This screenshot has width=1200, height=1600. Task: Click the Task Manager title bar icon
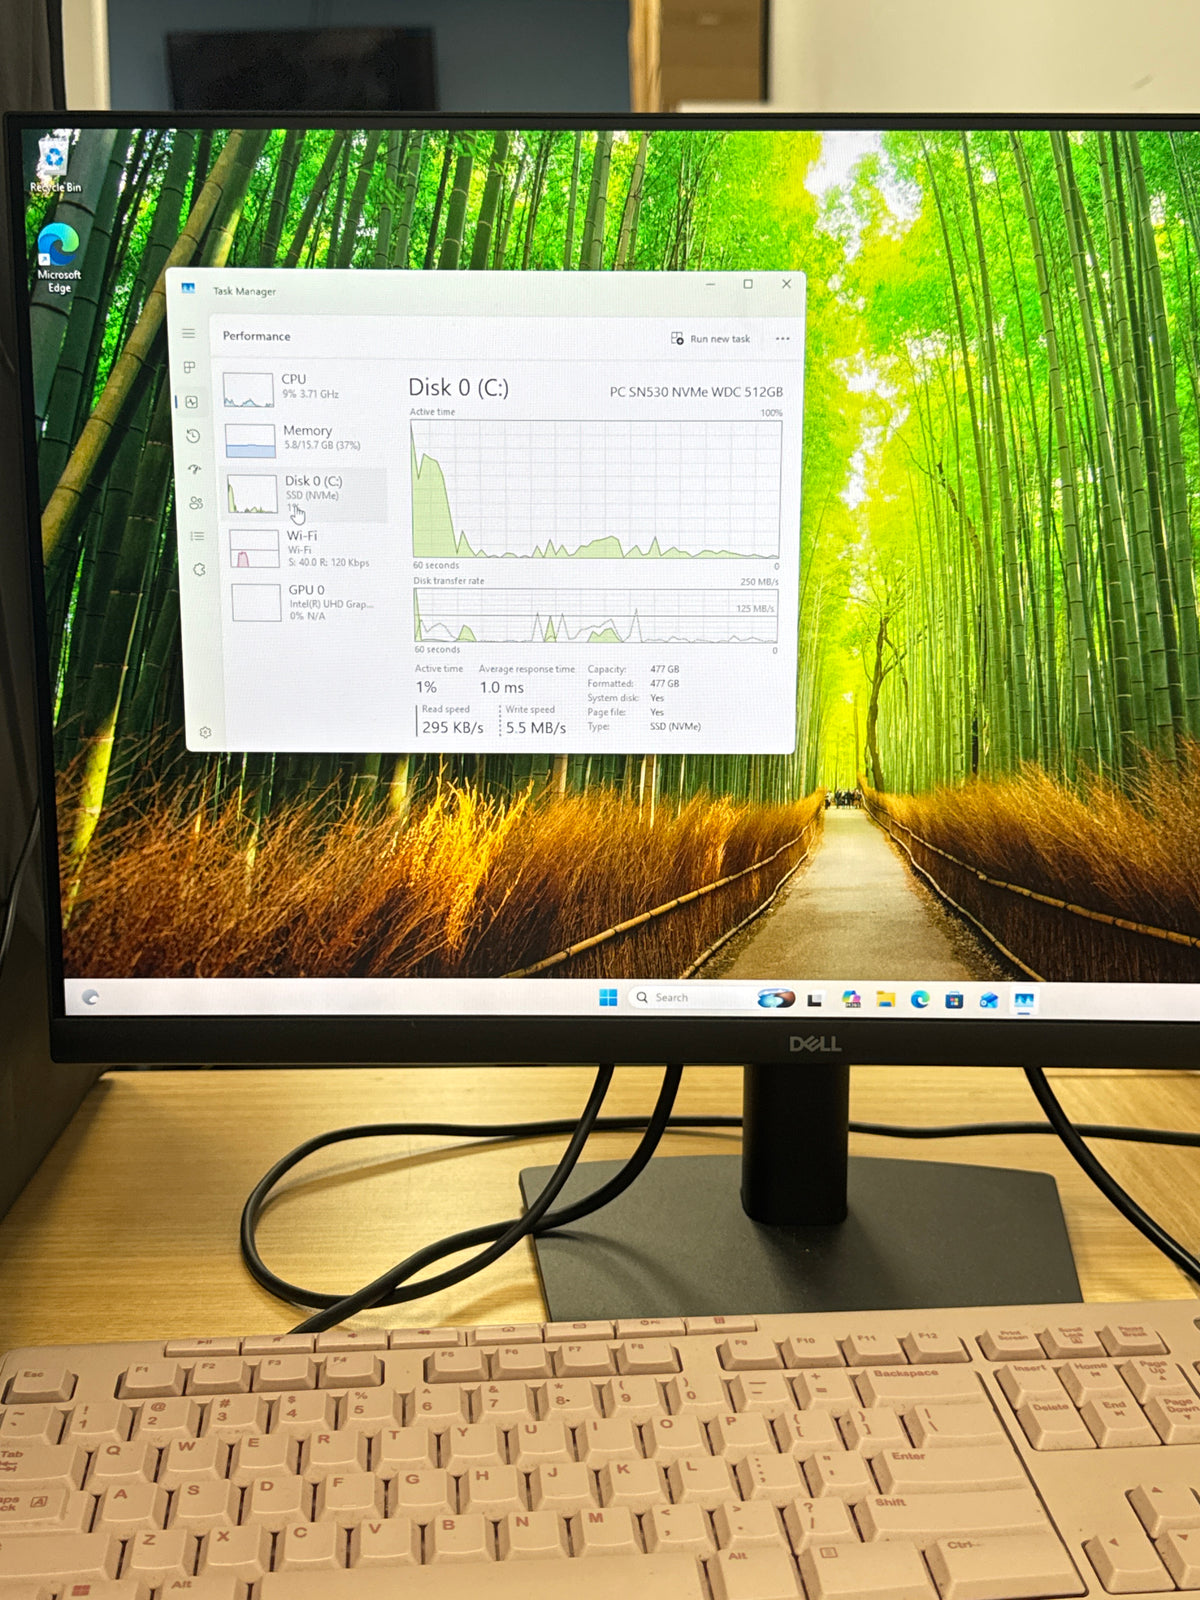(x=188, y=289)
